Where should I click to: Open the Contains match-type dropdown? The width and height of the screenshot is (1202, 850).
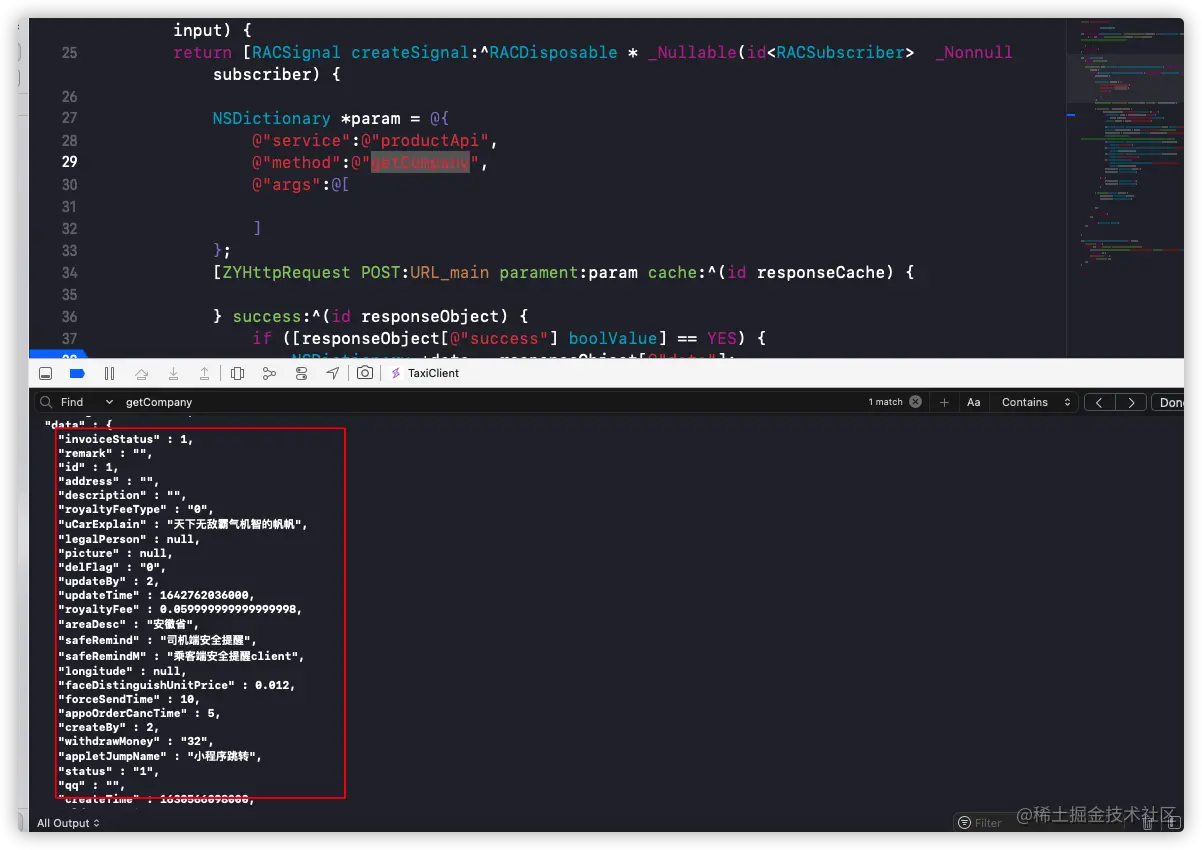(x=1036, y=402)
